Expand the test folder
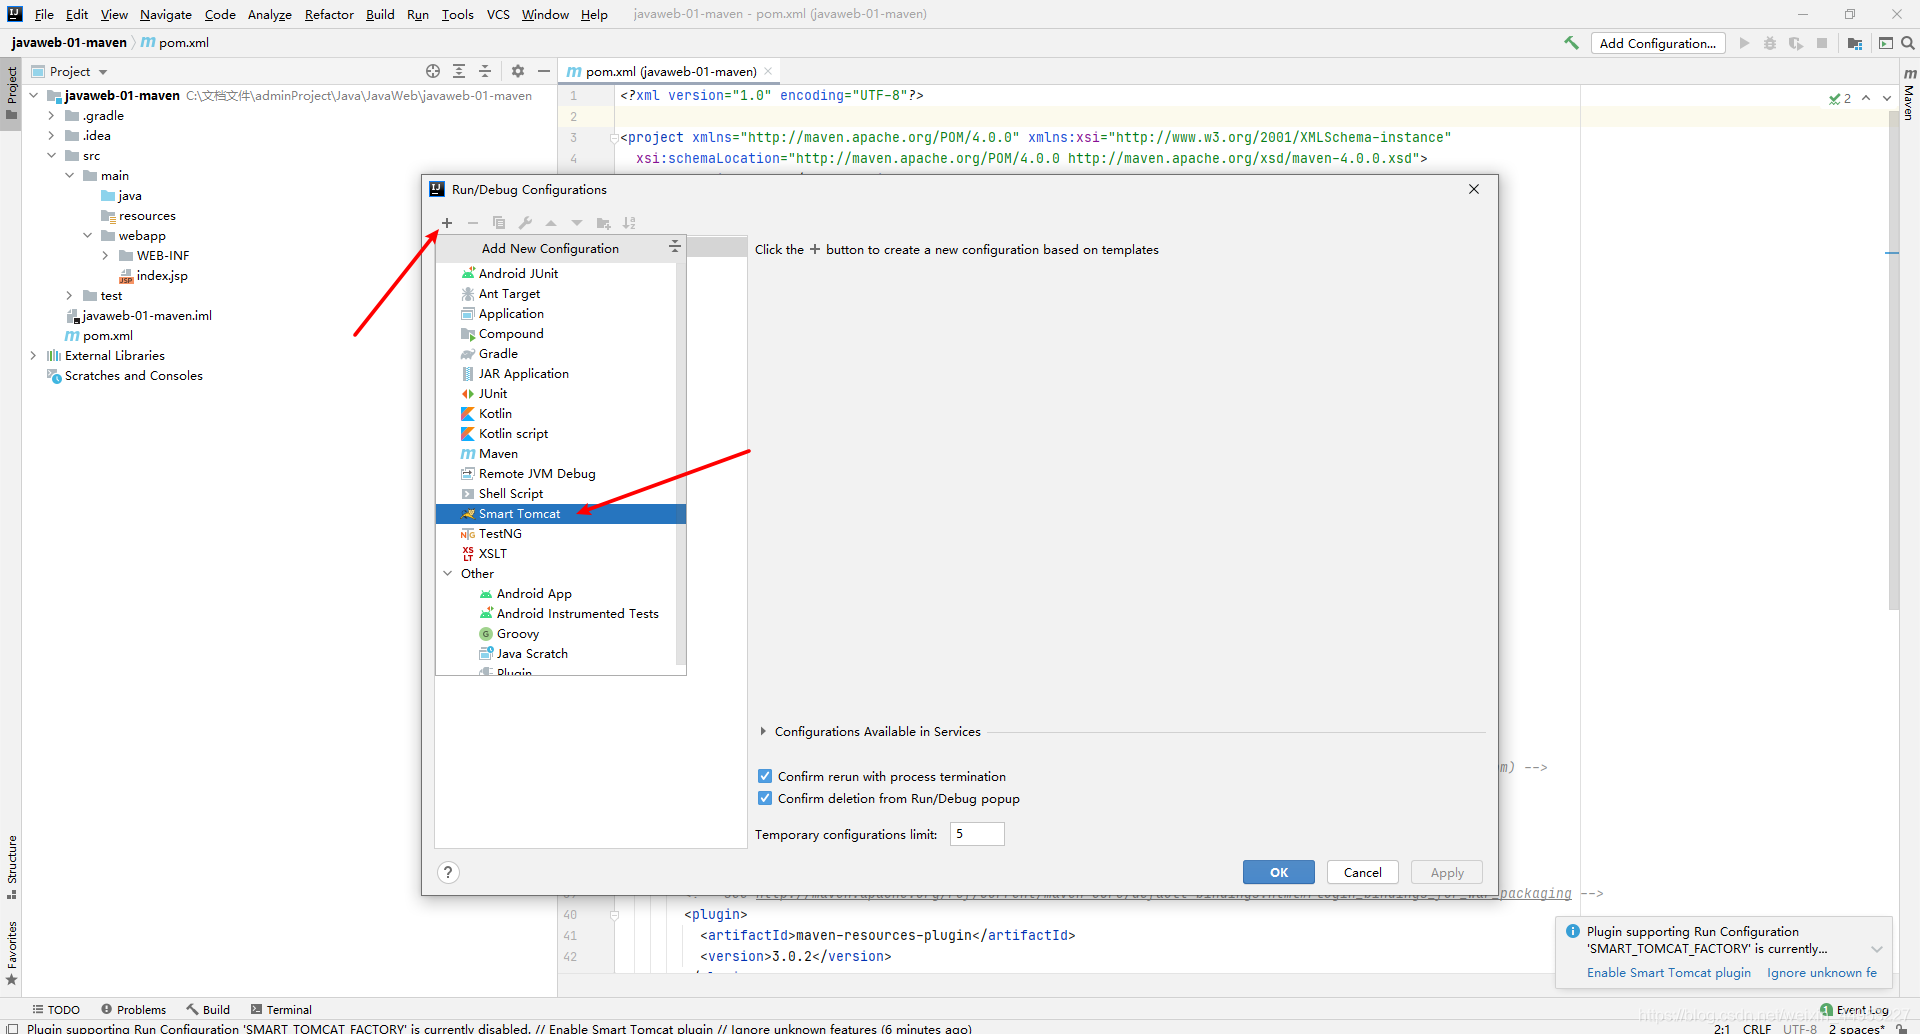The width and height of the screenshot is (1920, 1034). pos(70,295)
